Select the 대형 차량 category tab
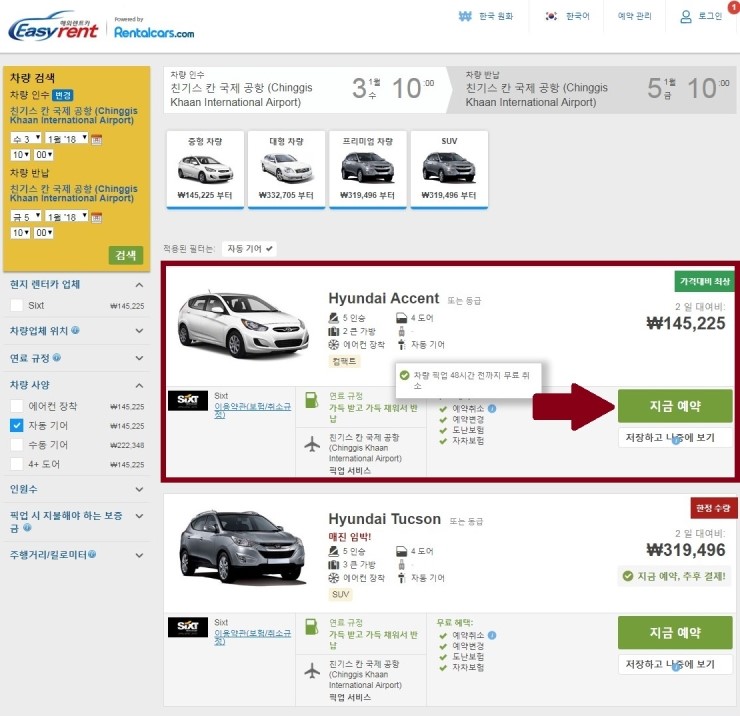The image size is (740, 716). pos(286,168)
